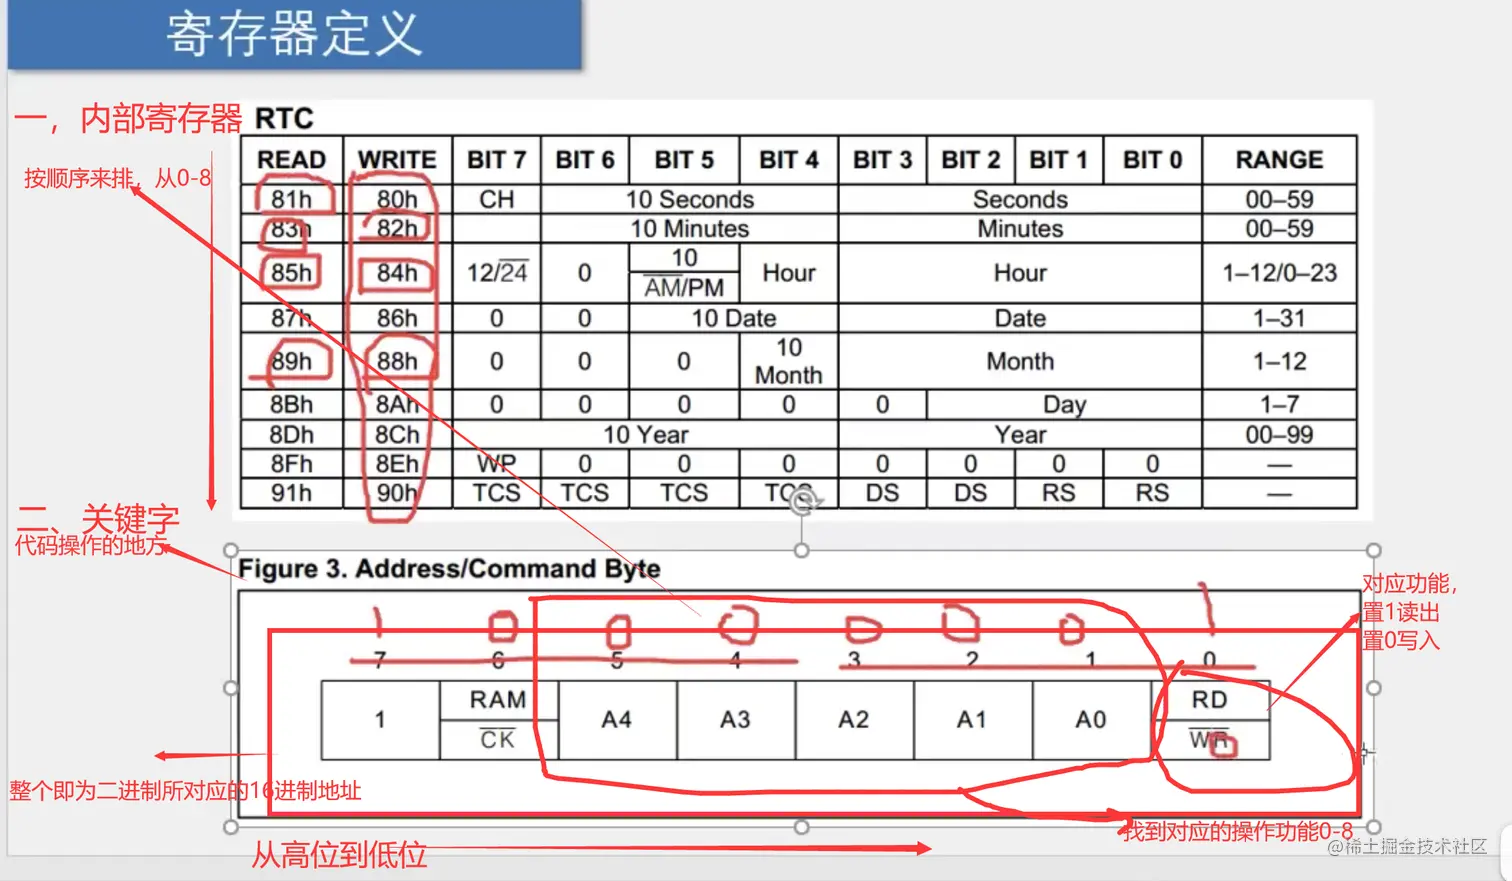The image size is (1512, 881).
Task: Click the A4 cell in the command byte figure
Action: [616, 720]
